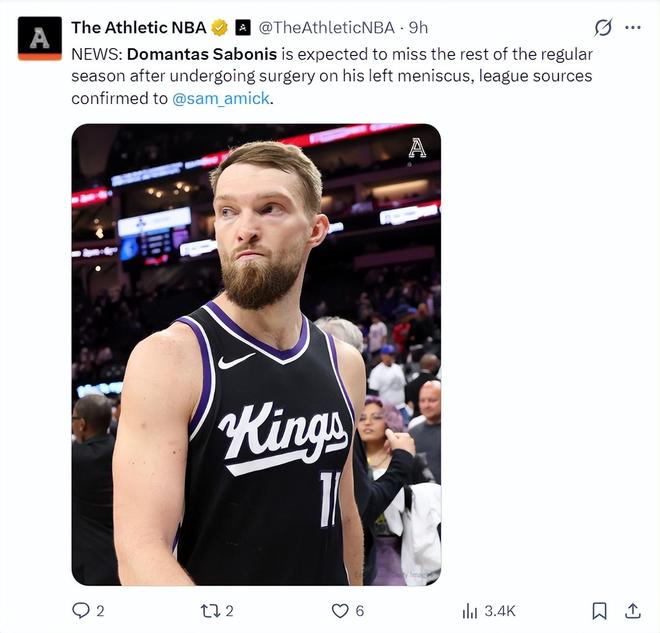Screen dimensions: 660x633
Task: Visit the @TheAthleticNBA handle
Action: 327,28
